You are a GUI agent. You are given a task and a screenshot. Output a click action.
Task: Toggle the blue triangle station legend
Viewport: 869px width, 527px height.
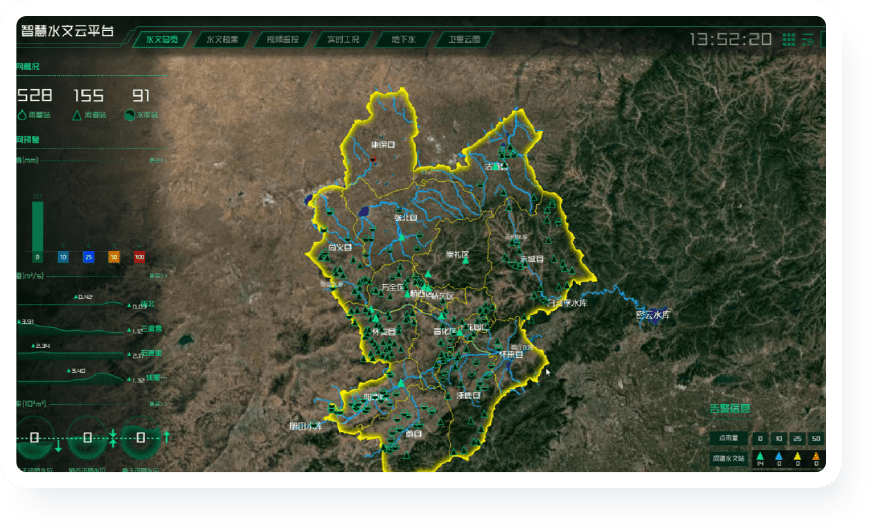779,459
